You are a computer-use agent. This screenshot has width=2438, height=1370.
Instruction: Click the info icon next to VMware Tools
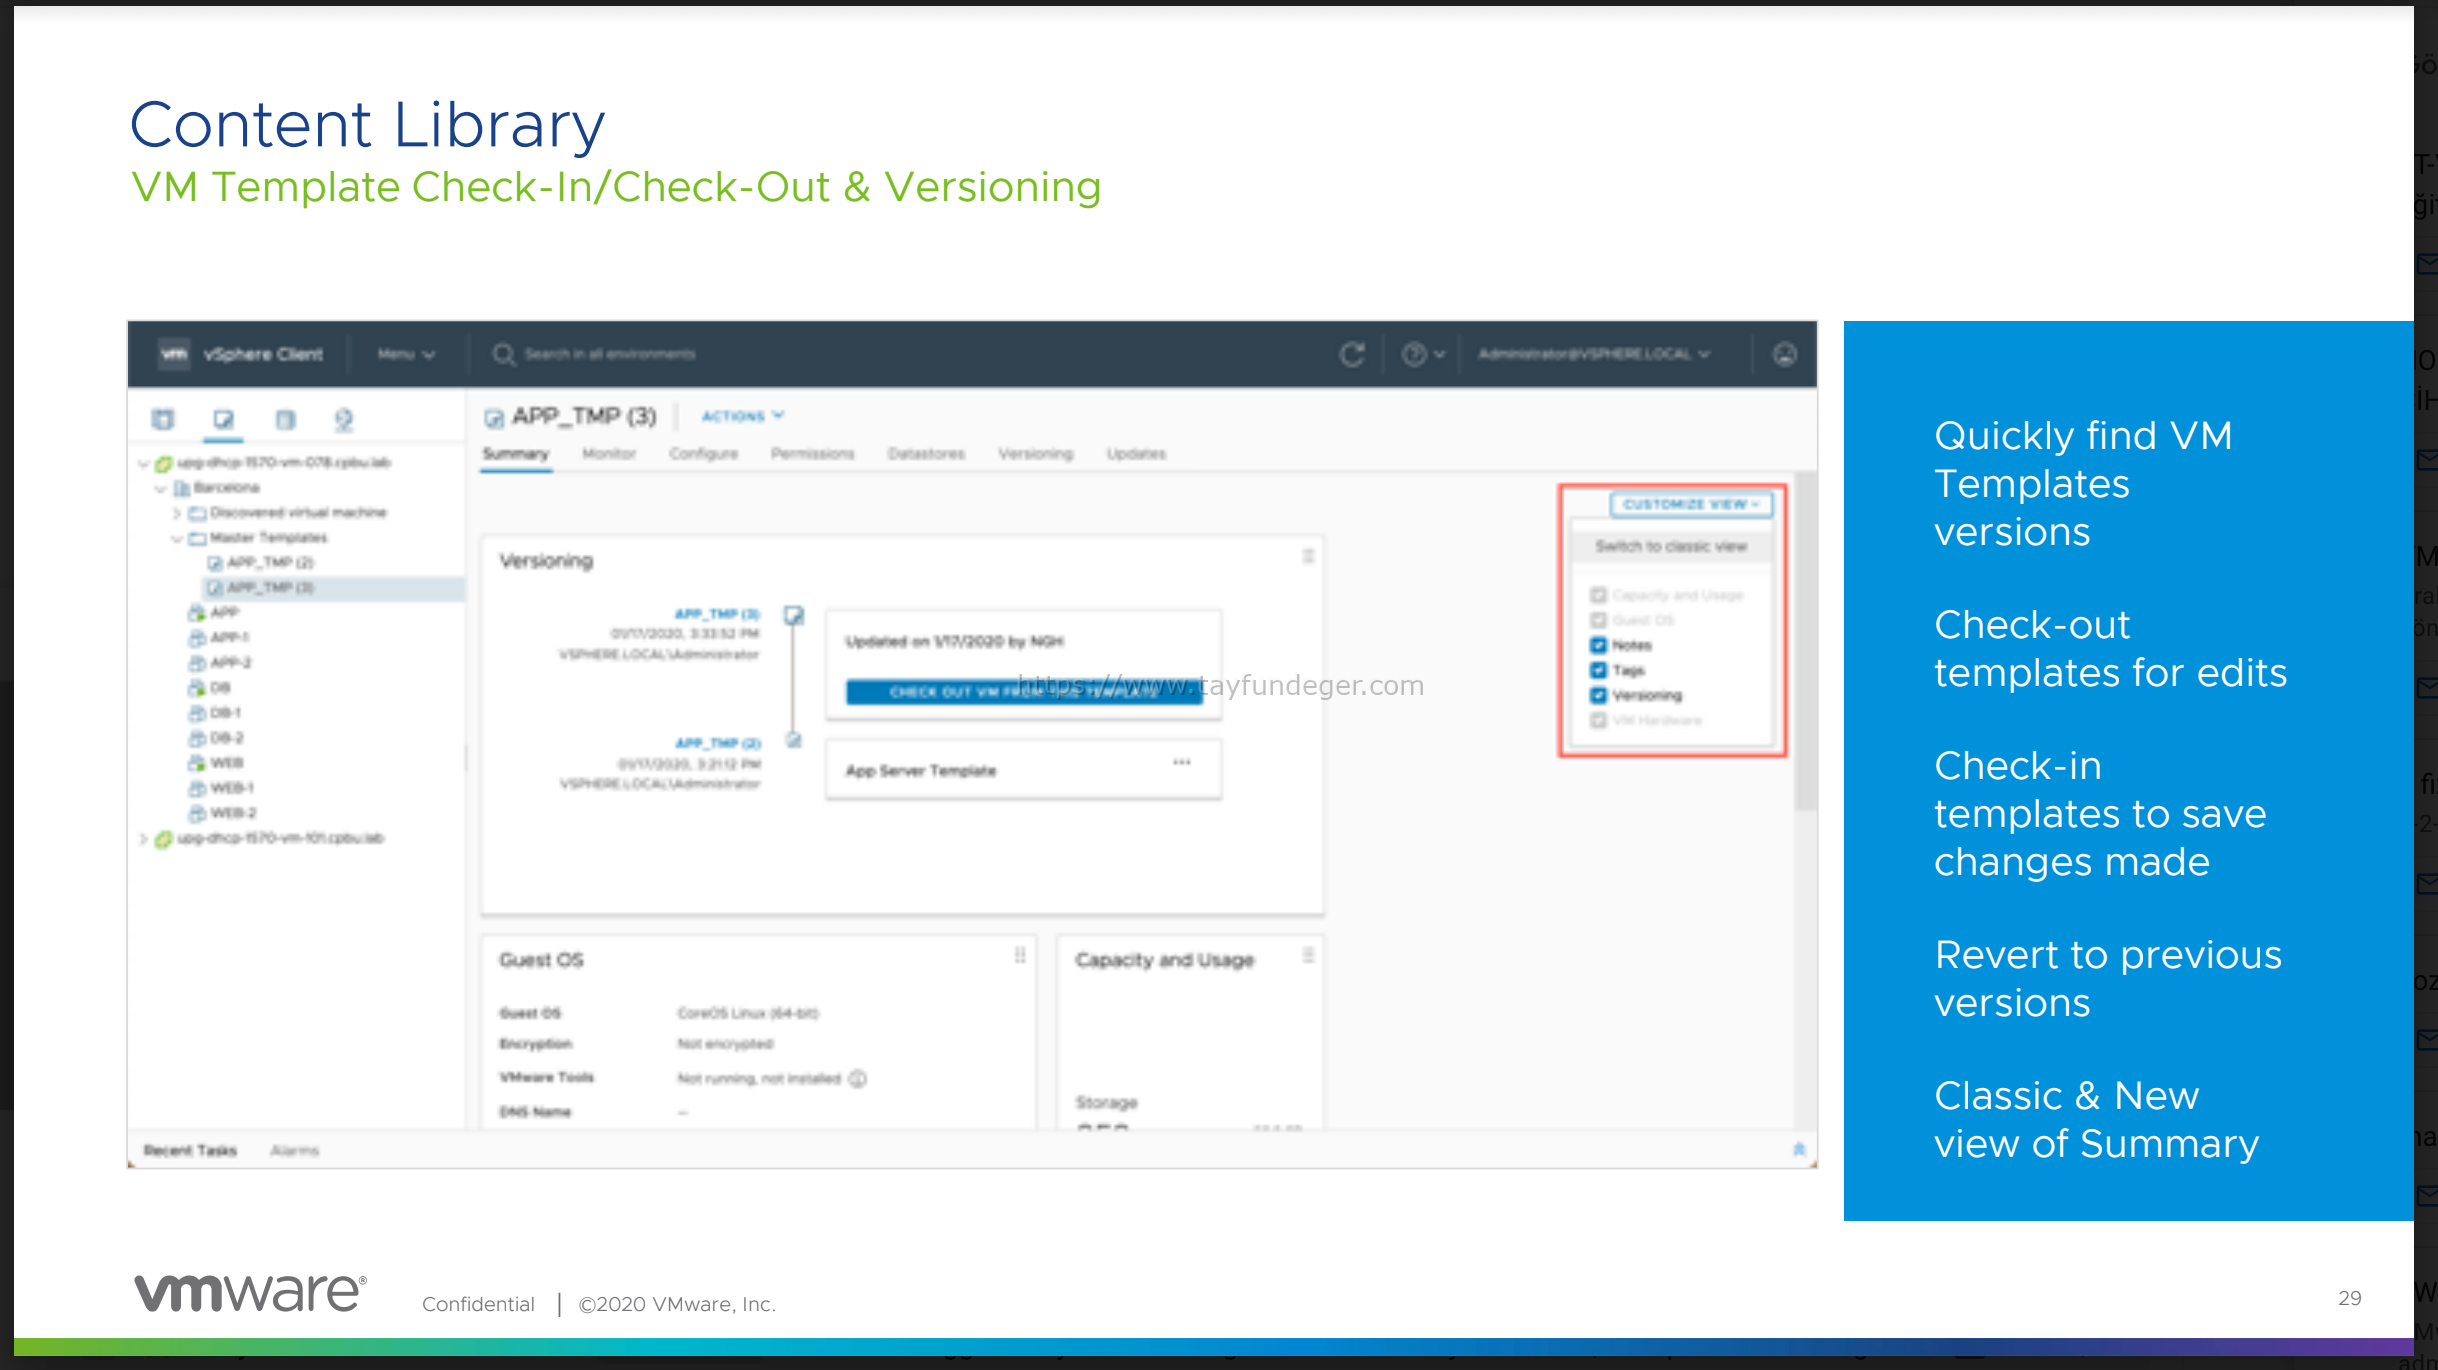click(858, 1078)
